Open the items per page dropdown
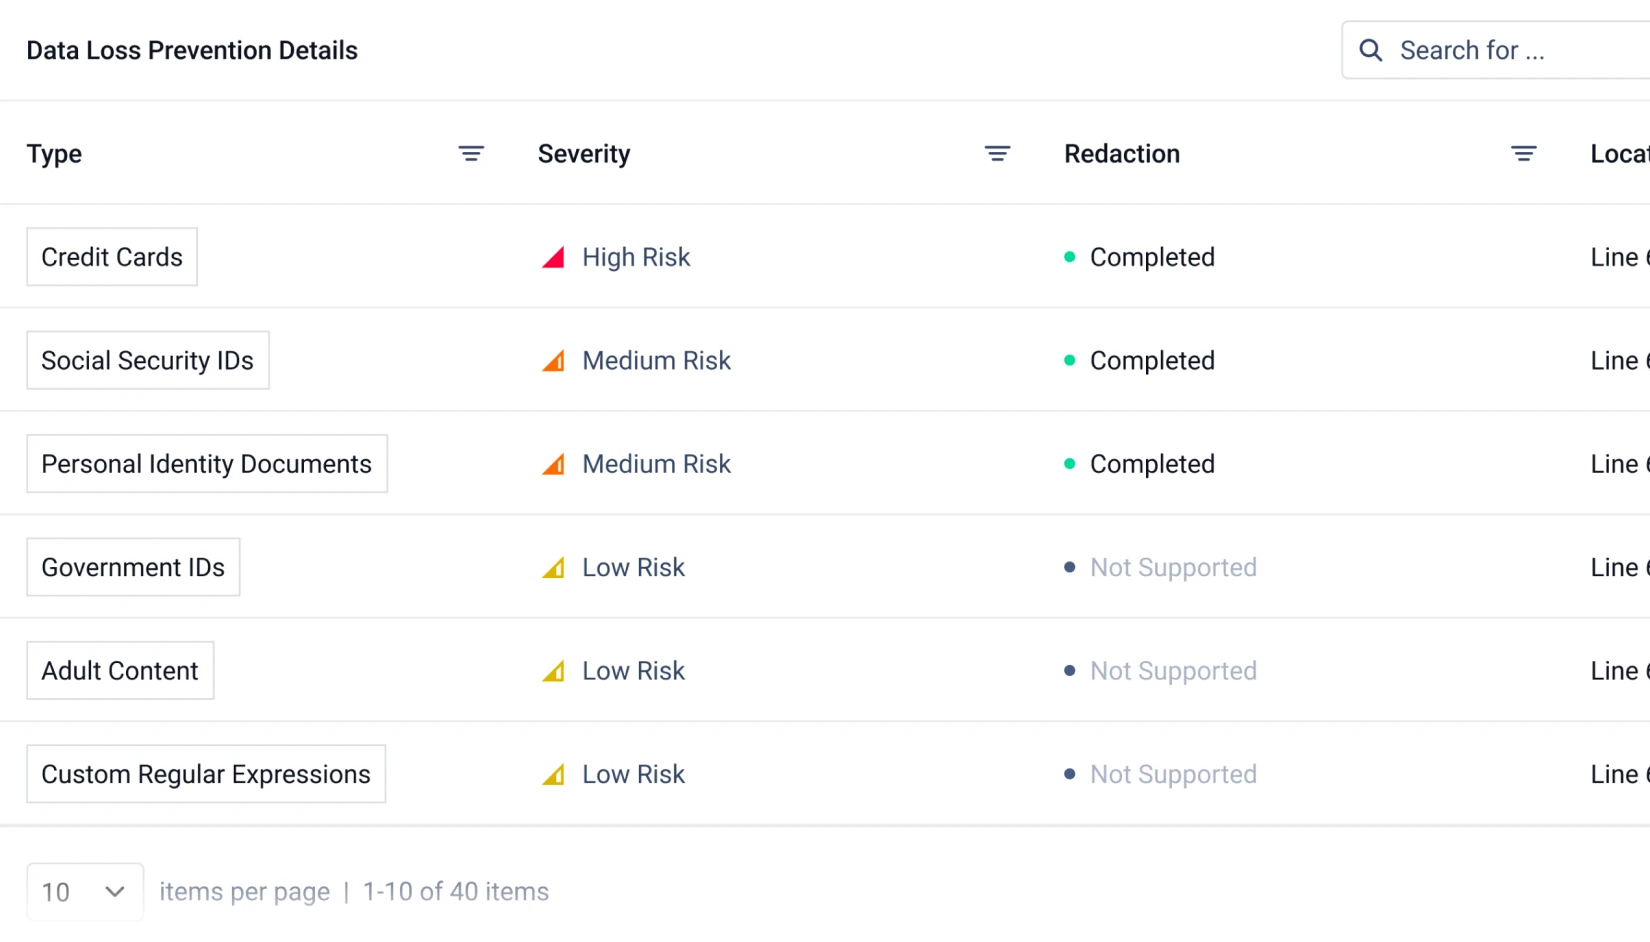Viewport: 1650px width, 942px height. [85, 891]
